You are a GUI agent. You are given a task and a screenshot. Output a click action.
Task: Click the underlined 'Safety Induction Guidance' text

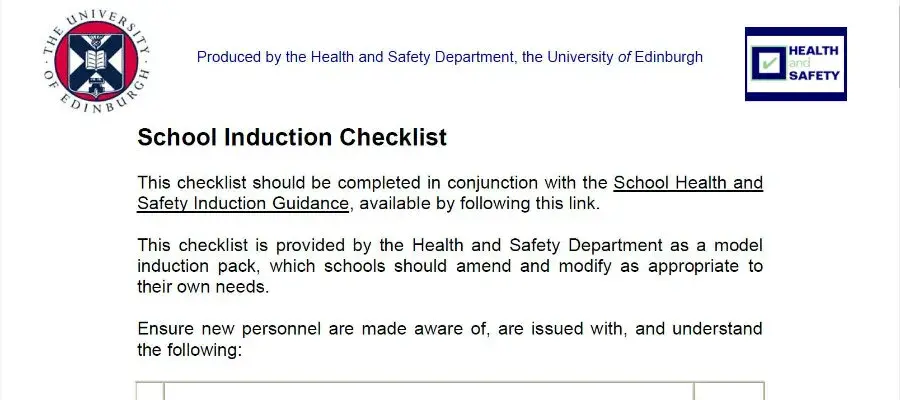(x=243, y=204)
